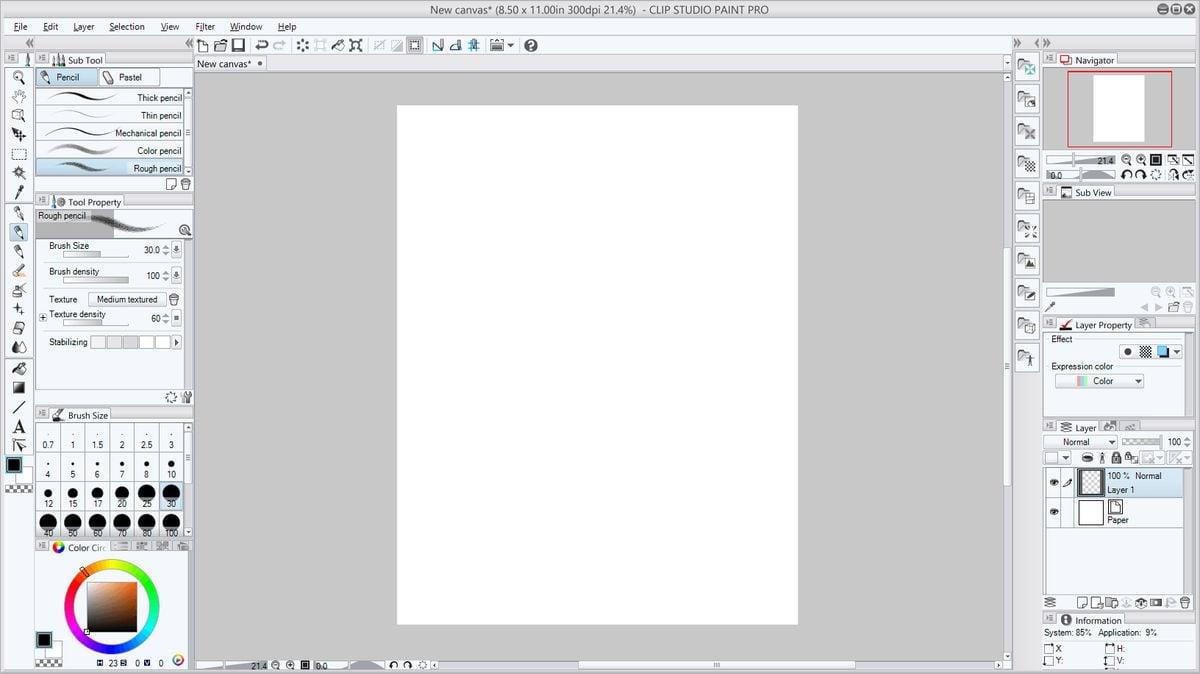The height and width of the screenshot is (674, 1200).
Task: Select the Eyedropper tool in the toolbox
Action: [18, 192]
